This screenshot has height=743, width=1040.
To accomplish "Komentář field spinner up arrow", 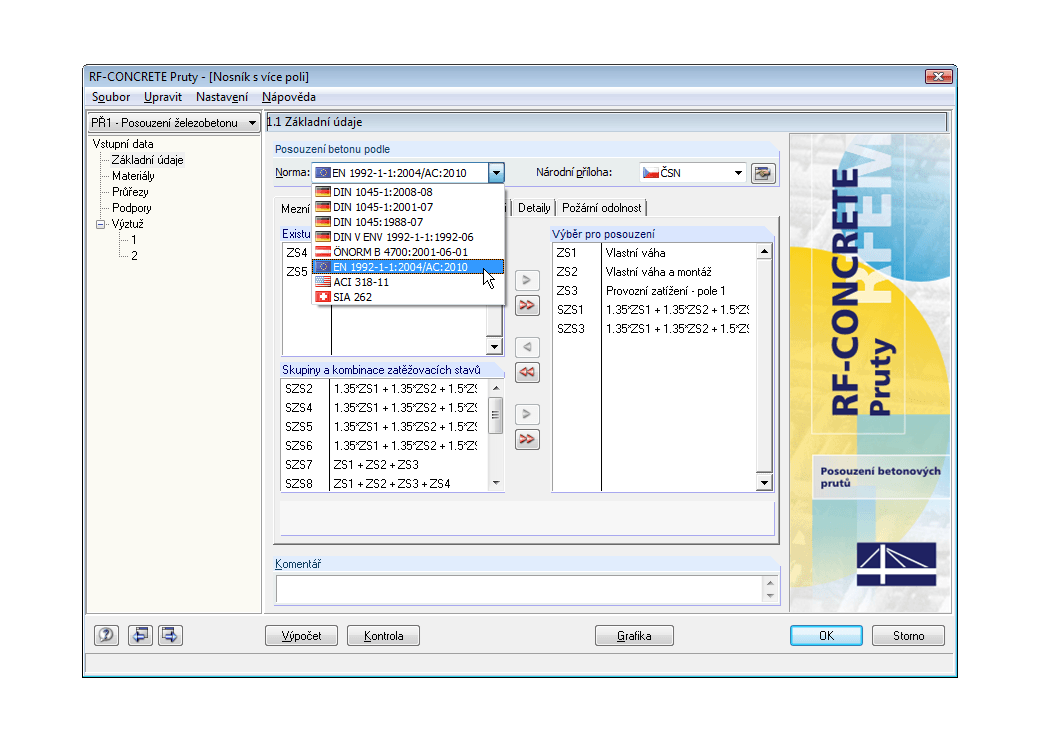I will coord(770,583).
